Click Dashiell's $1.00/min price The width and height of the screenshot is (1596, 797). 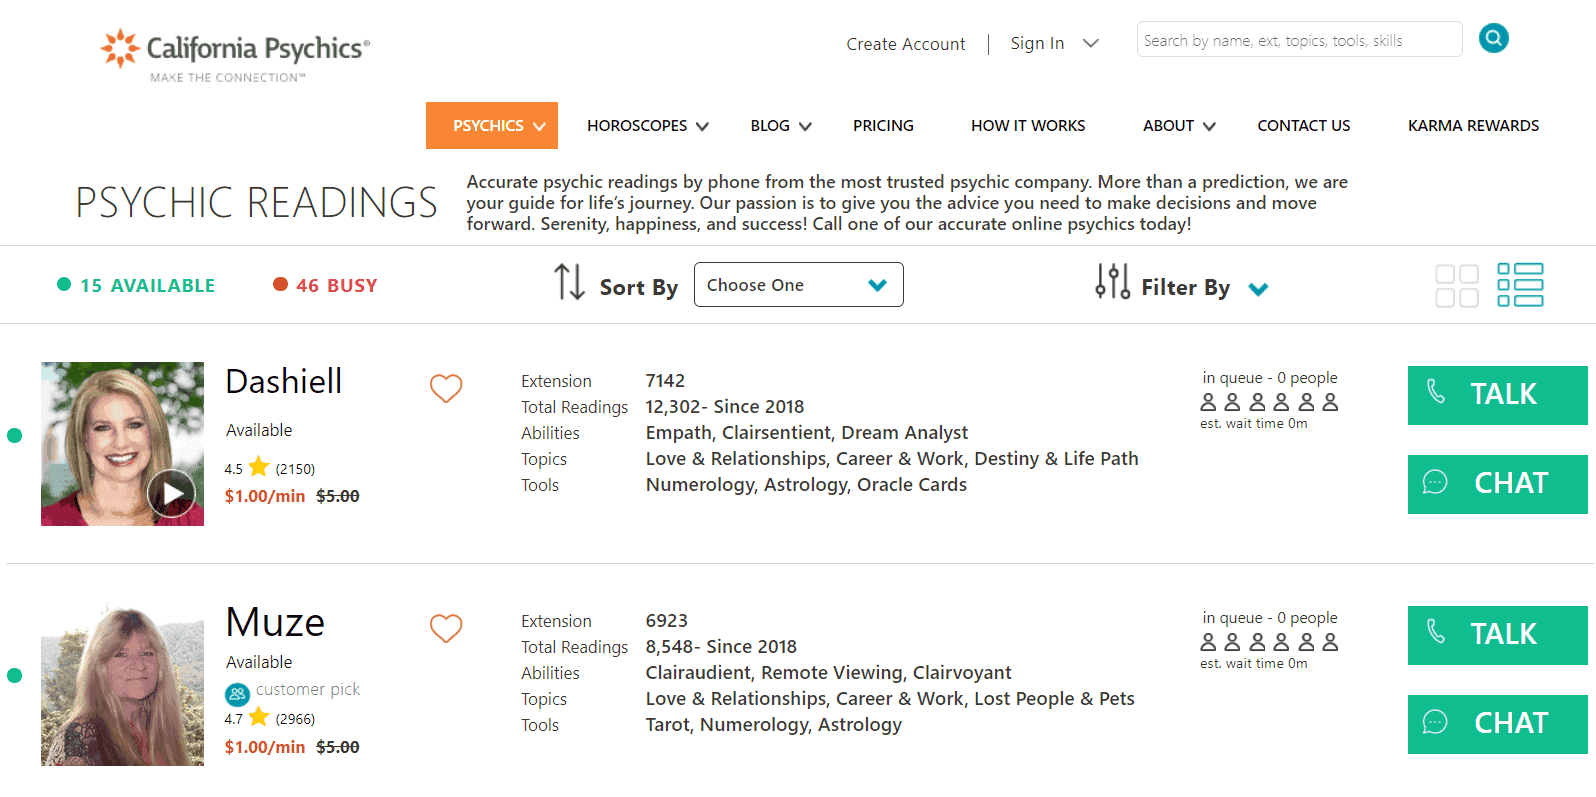tap(265, 496)
